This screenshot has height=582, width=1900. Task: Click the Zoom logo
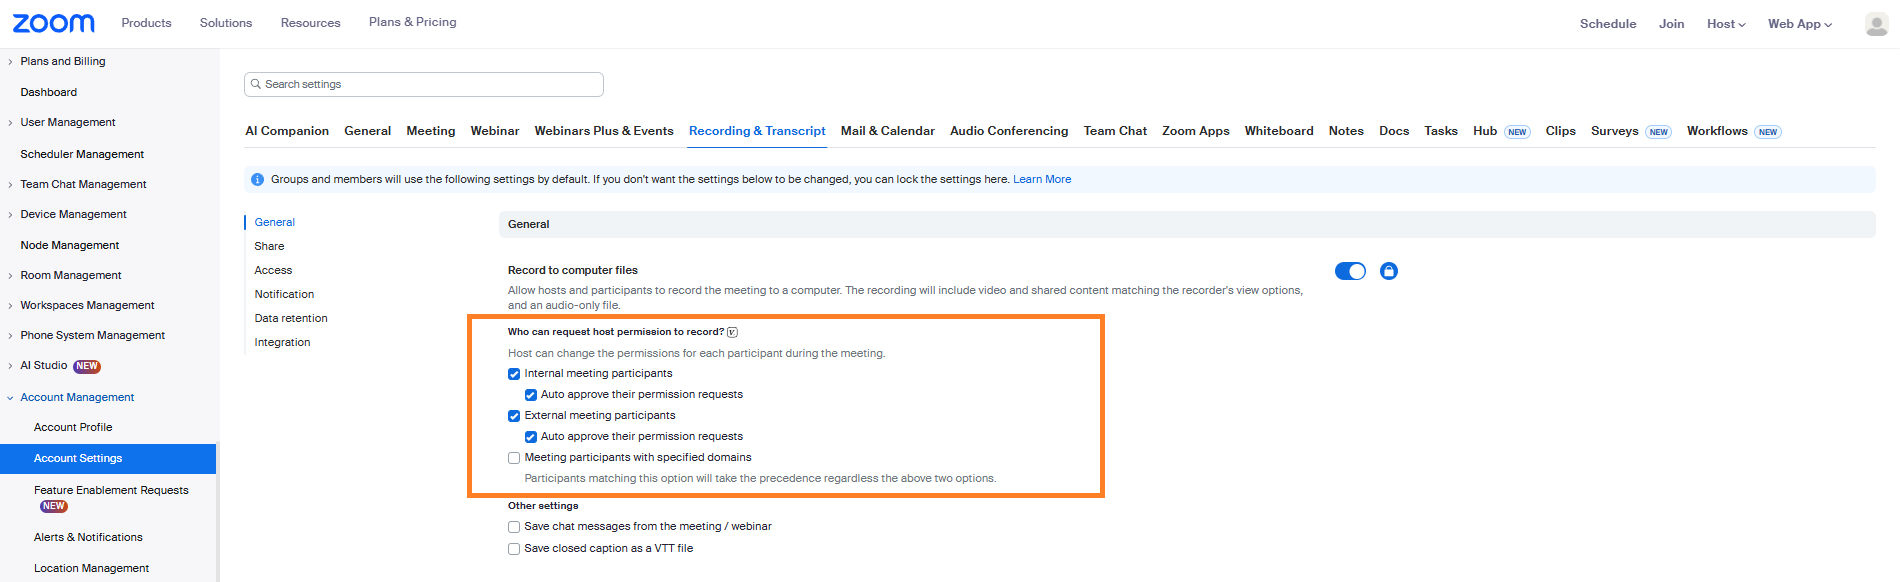(x=53, y=23)
